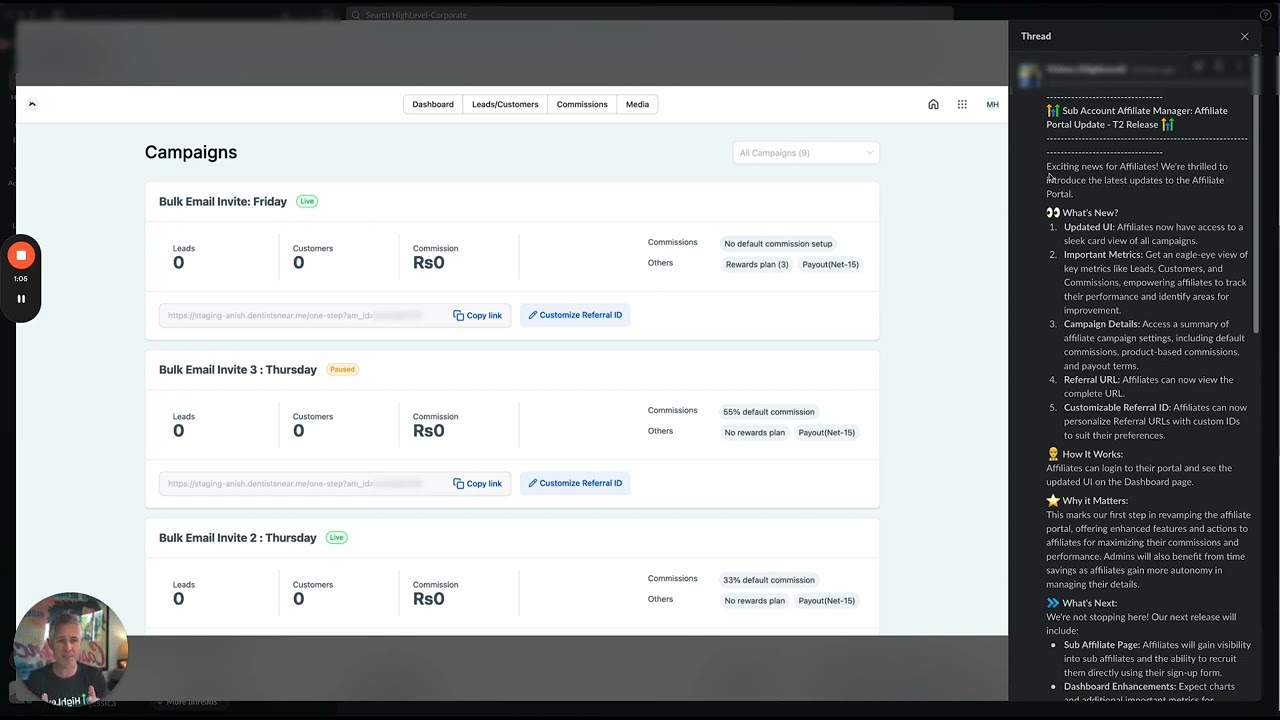Expand the All Campaigns (9) dropdown
Viewport: 1280px width, 720px height.
pos(806,153)
